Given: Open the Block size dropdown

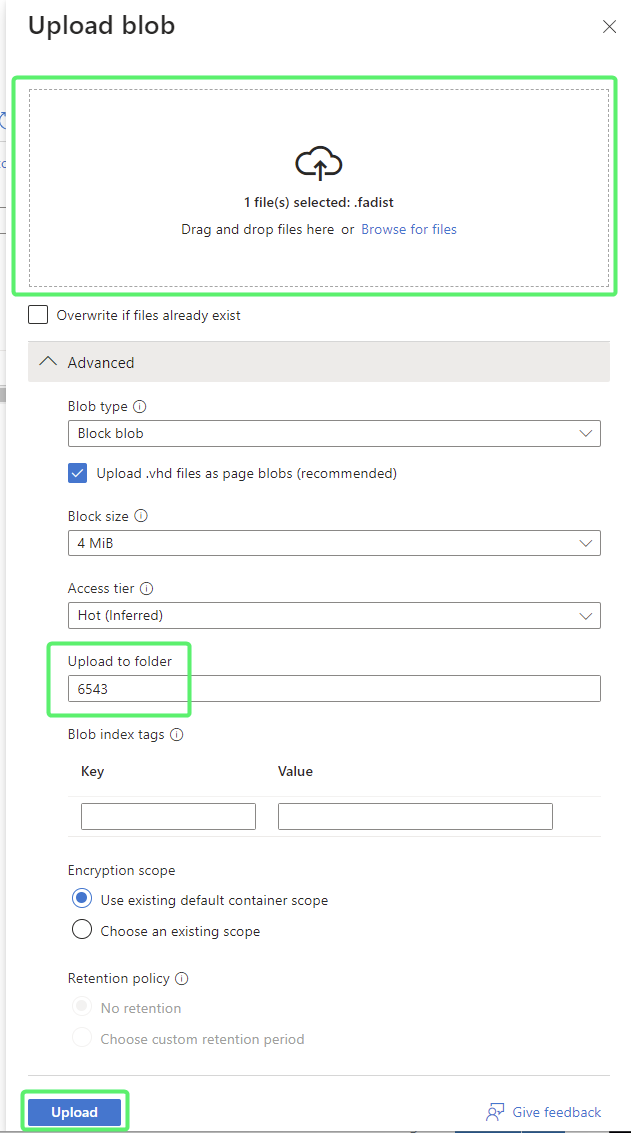Looking at the screenshot, I should click(334, 543).
